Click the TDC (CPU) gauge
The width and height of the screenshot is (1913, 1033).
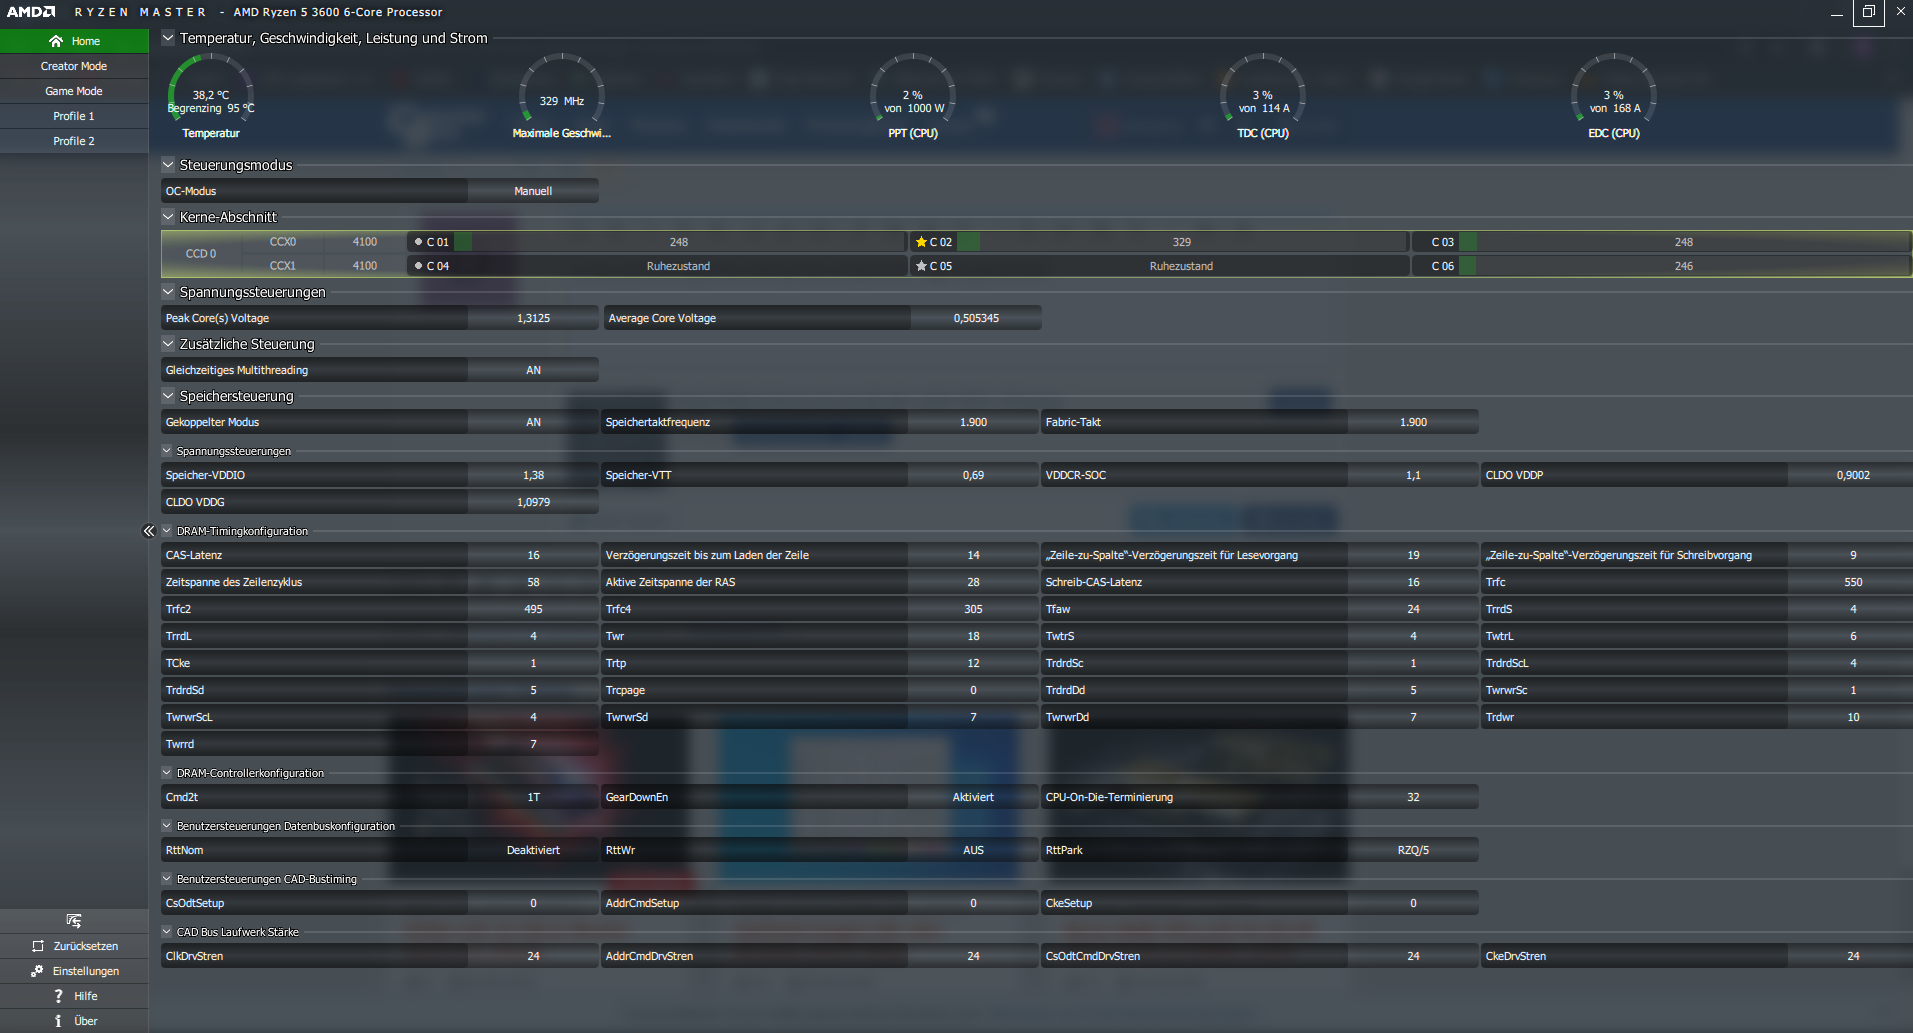coord(1263,97)
